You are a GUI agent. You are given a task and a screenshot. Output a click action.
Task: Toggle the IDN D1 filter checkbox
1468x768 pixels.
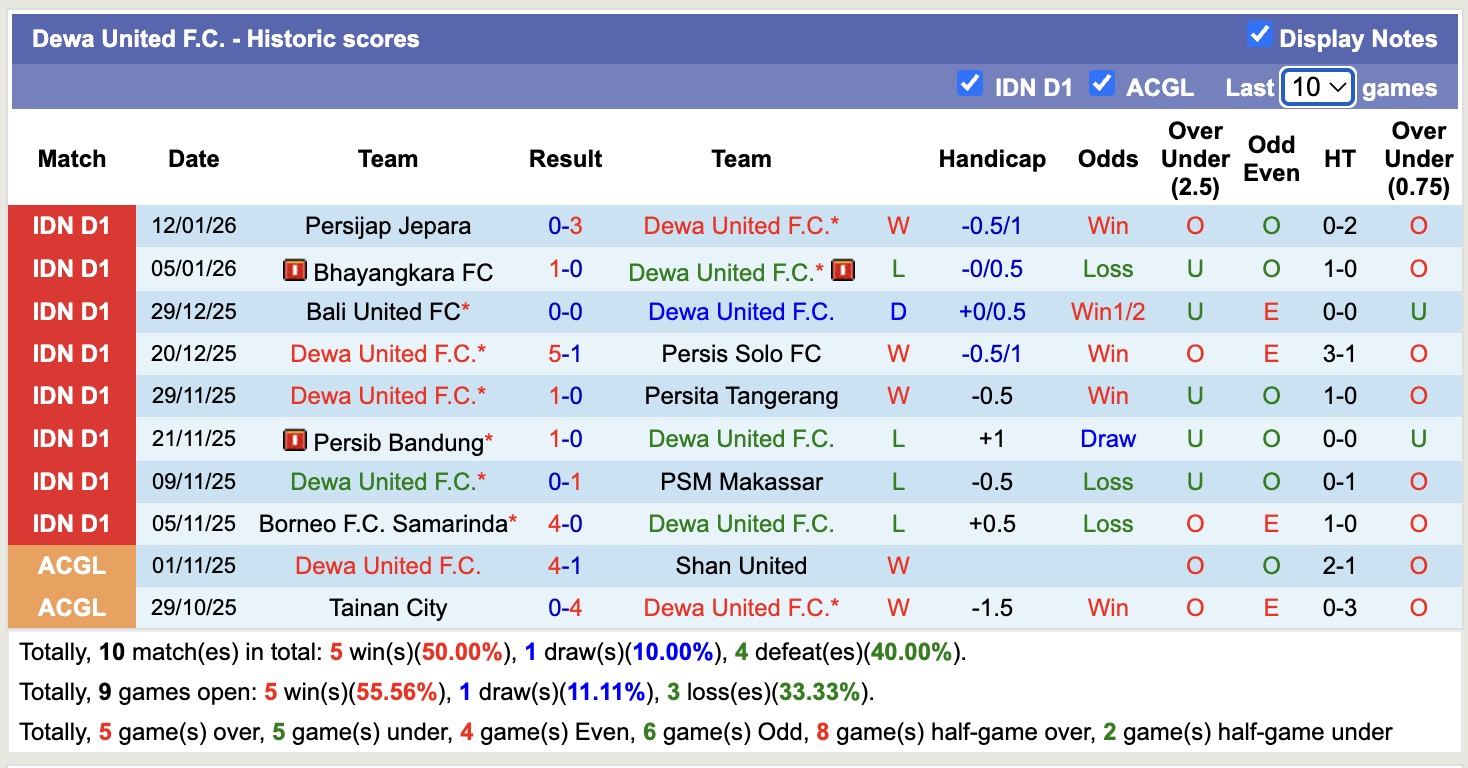[x=969, y=85]
